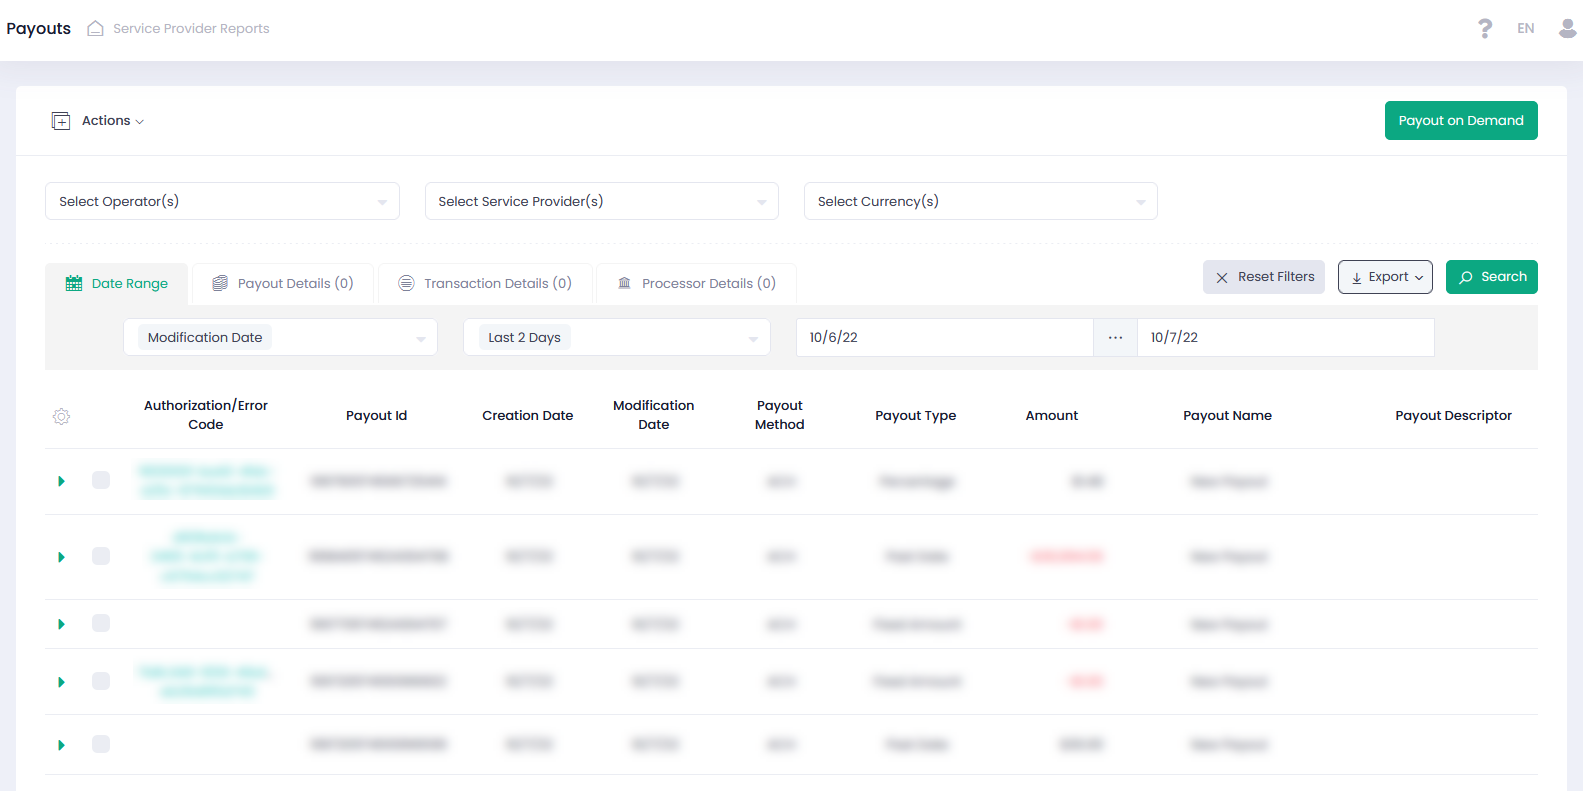Image resolution: width=1583 pixels, height=791 pixels.
Task: Click the table column settings gear
Action: tap(61, 416)
